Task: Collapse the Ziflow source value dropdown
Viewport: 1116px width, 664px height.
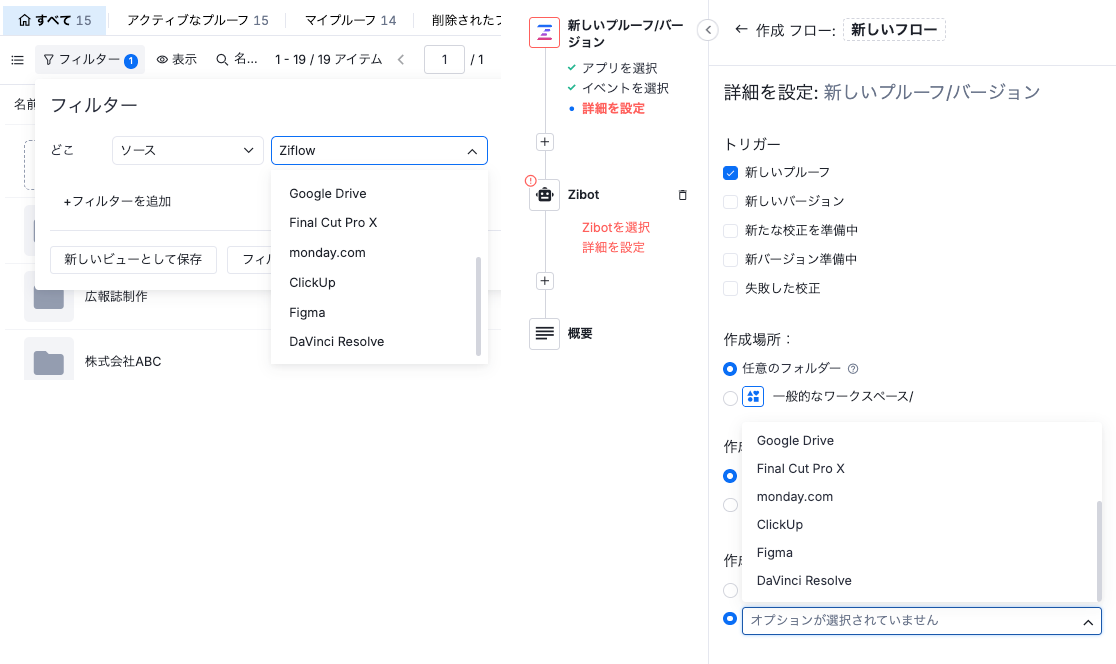Action: click(379, 150)
